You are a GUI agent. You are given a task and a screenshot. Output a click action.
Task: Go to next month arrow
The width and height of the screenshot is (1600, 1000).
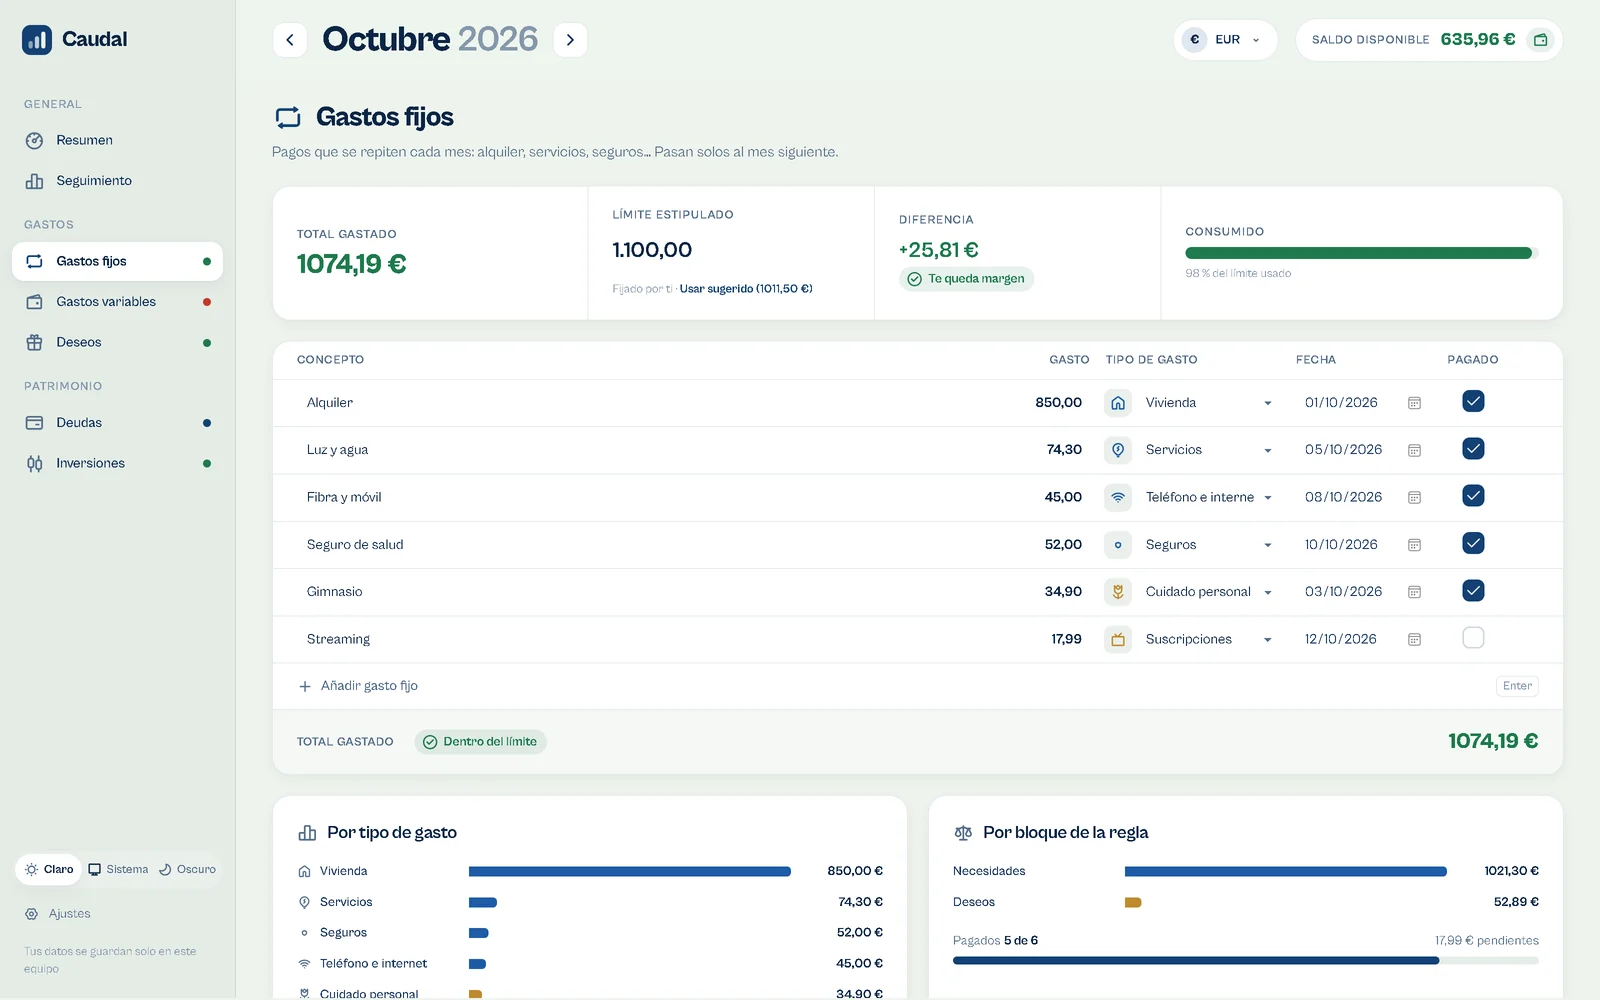[570, 40]
